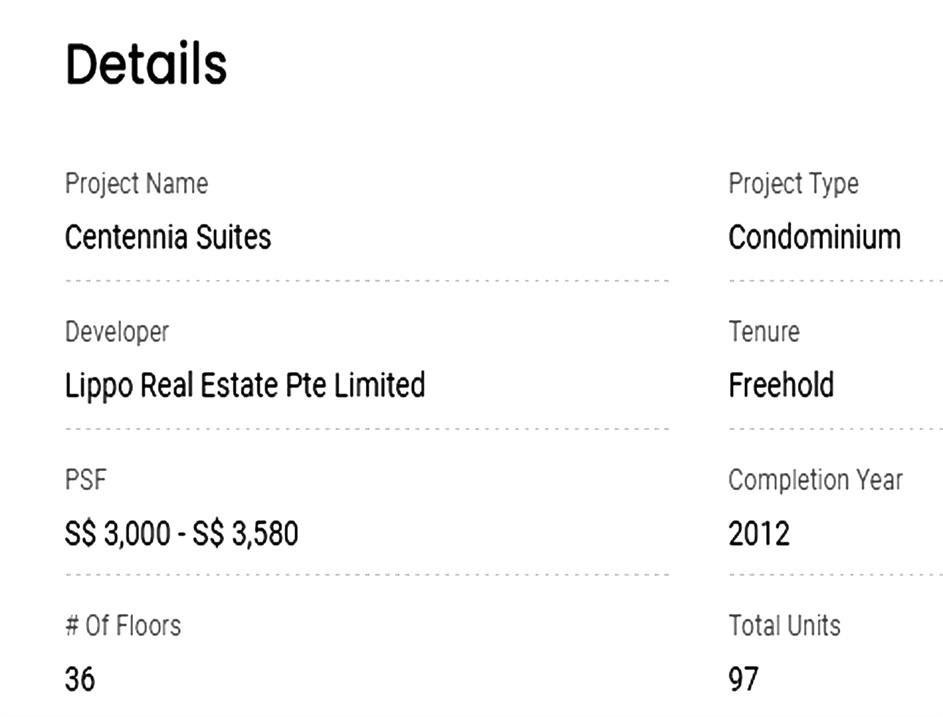The width and height of the screenshot is (943, 717).
Task: Select the Freehold tenure value
Action: [781, 385]
